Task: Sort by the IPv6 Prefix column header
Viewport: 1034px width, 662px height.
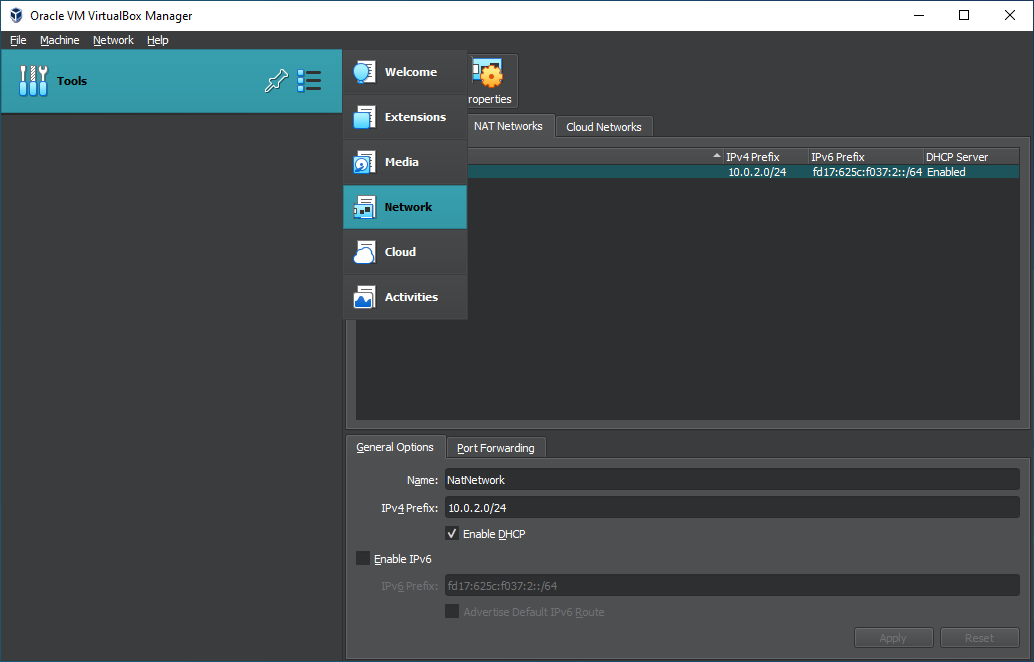Action: (866, 157)
